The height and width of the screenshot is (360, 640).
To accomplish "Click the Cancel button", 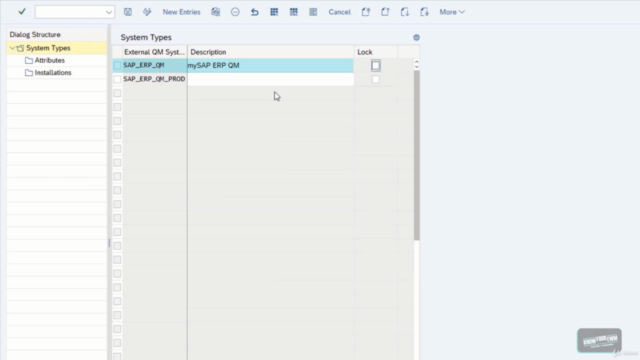I will point(339,12).
